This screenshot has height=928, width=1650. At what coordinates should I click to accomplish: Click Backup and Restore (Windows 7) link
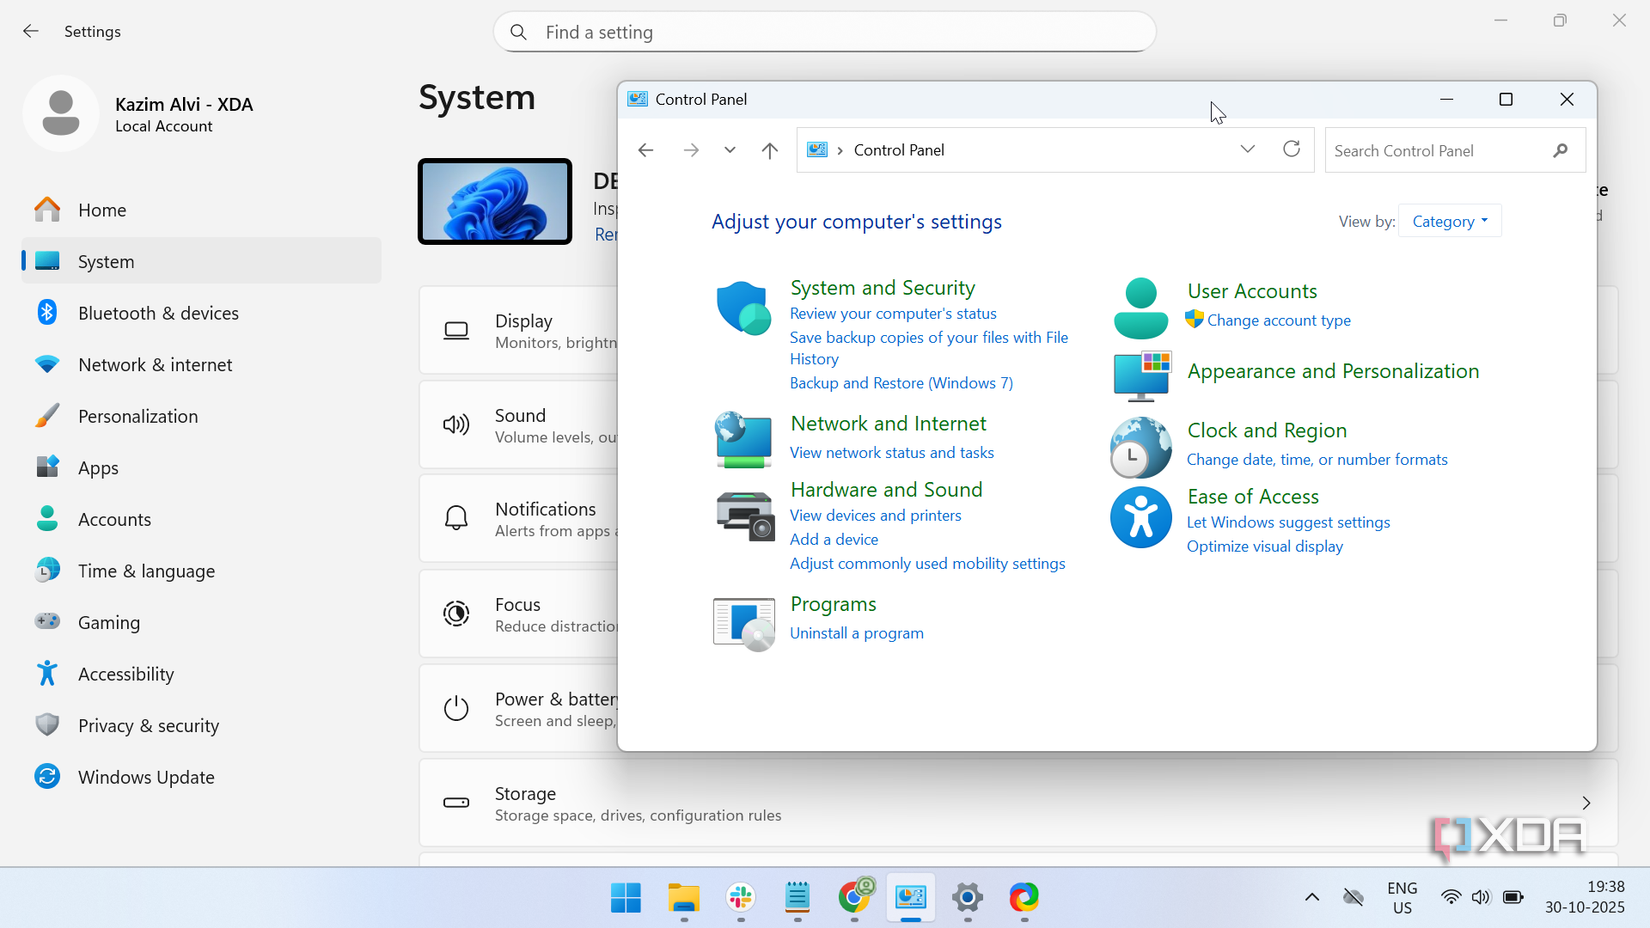click(901, 383)
